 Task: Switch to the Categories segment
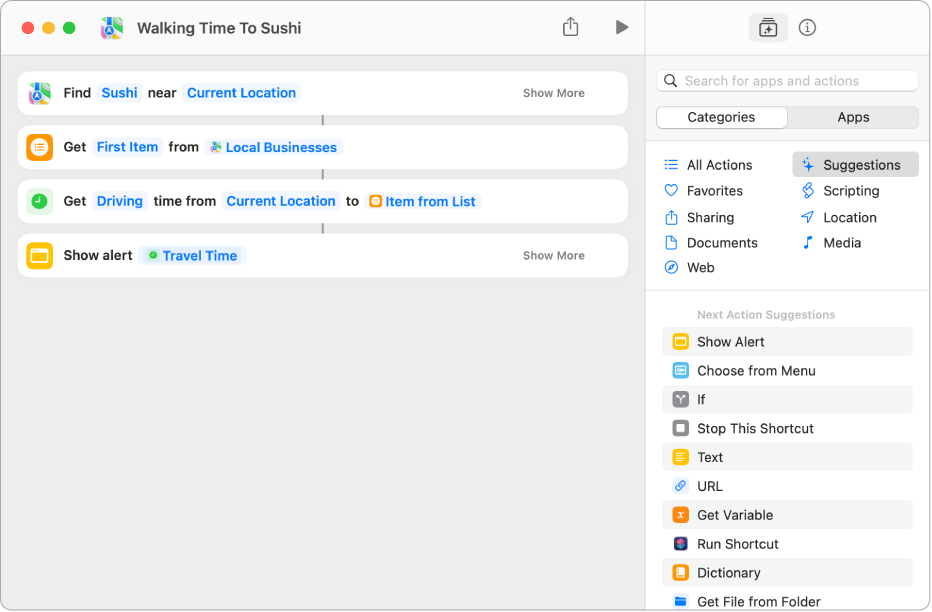pos(721,117)
